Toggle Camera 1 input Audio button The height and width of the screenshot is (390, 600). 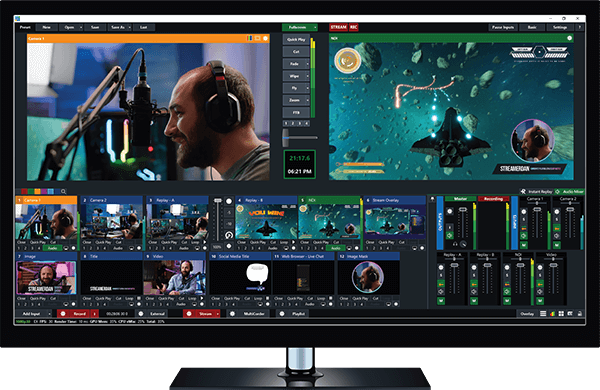click(x=52, y=248)
